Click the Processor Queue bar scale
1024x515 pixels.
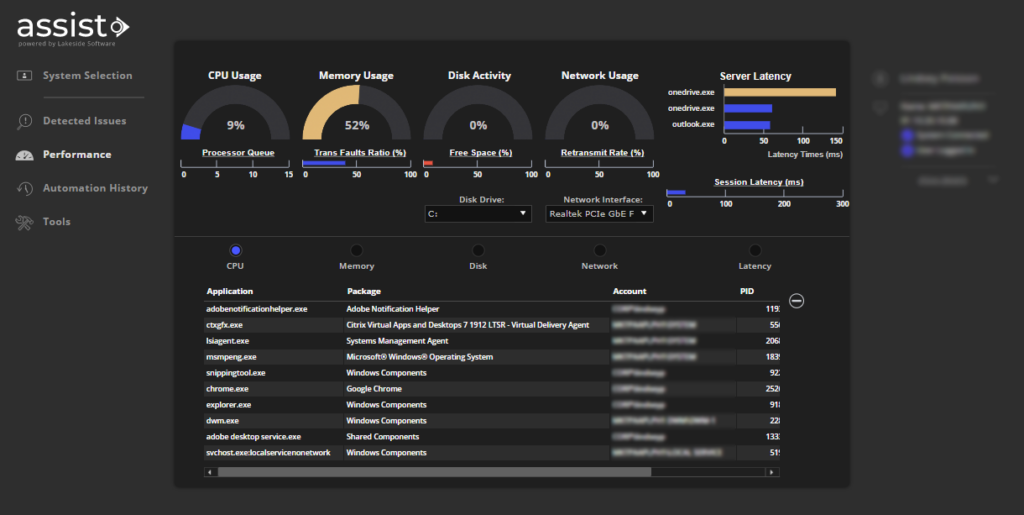(235, 163)
